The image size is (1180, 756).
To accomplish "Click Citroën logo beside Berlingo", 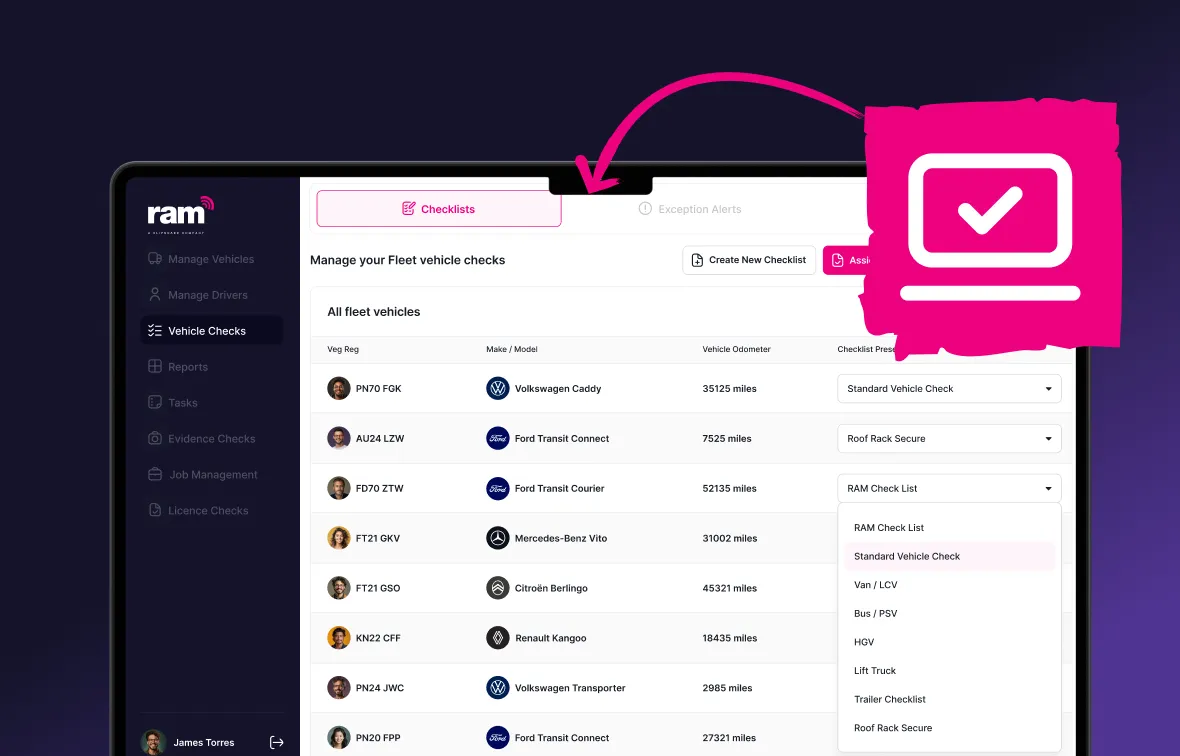I will pos(497,587).
